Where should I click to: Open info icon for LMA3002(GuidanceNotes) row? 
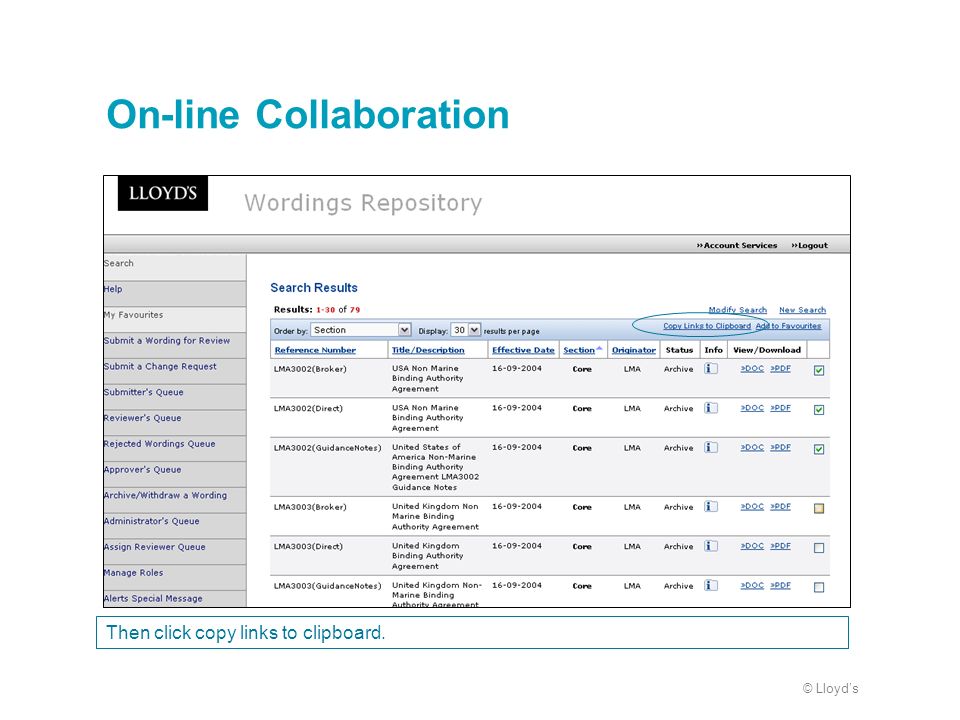tap(710, 448)
